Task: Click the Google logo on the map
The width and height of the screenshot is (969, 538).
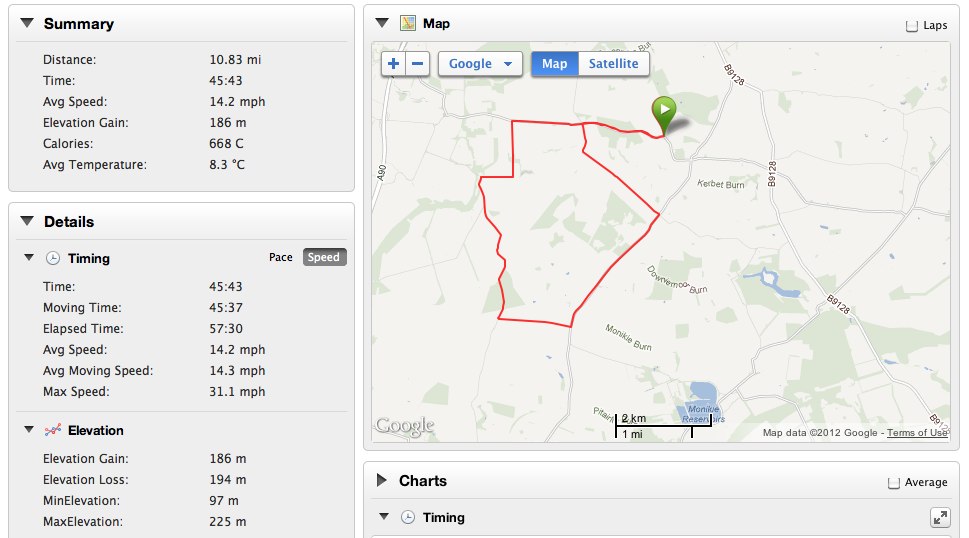Action: click(x=404, y=426)
